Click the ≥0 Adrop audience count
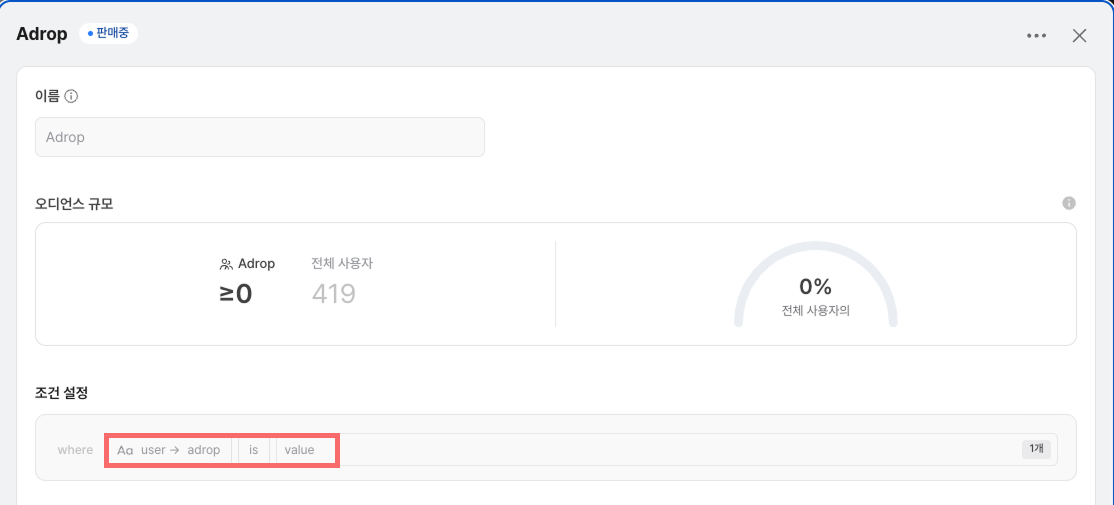Image resolution: width=1114 pixels, height=505 pixels. point(236,294)
